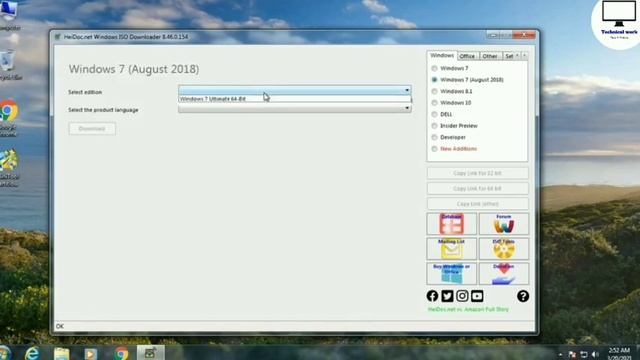Screen dimensions: 640x360
Task: Select the Insider Preview radio button
Action: click(434, 126)
